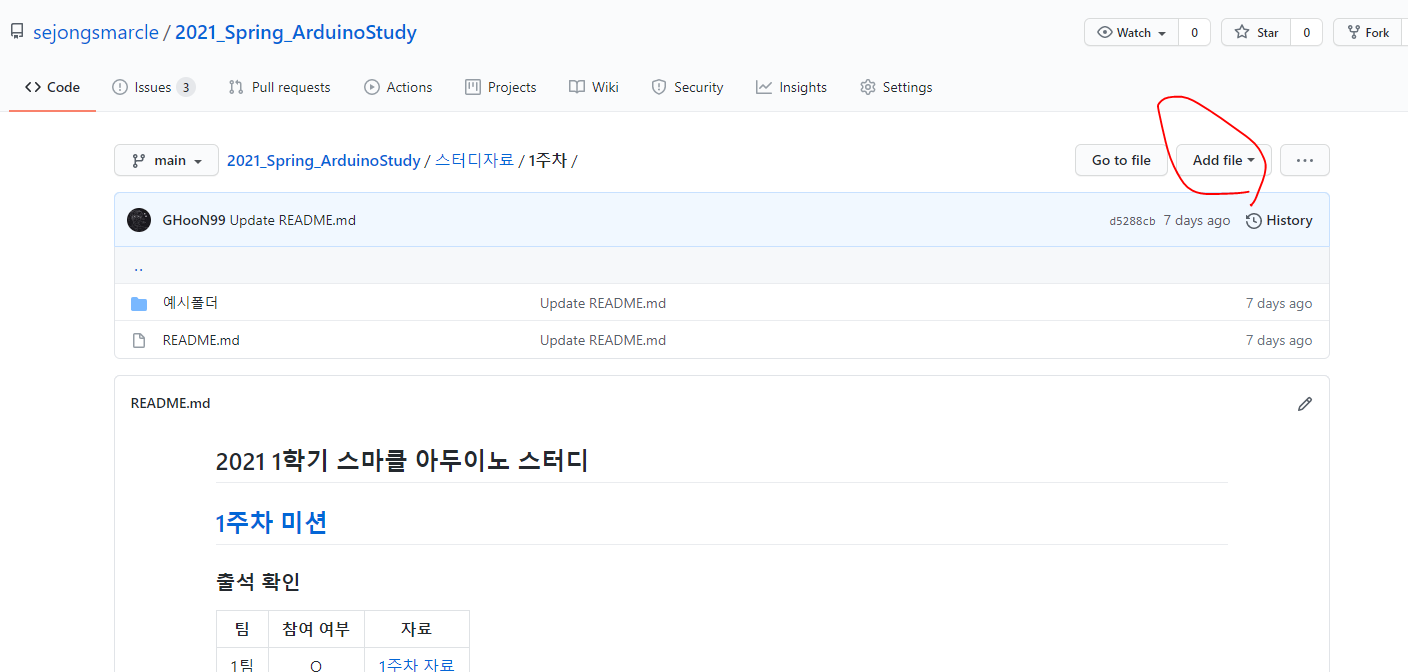Go to the Actions tab
Viewport: 1408px width, 672px height.
tap(398, 87)
